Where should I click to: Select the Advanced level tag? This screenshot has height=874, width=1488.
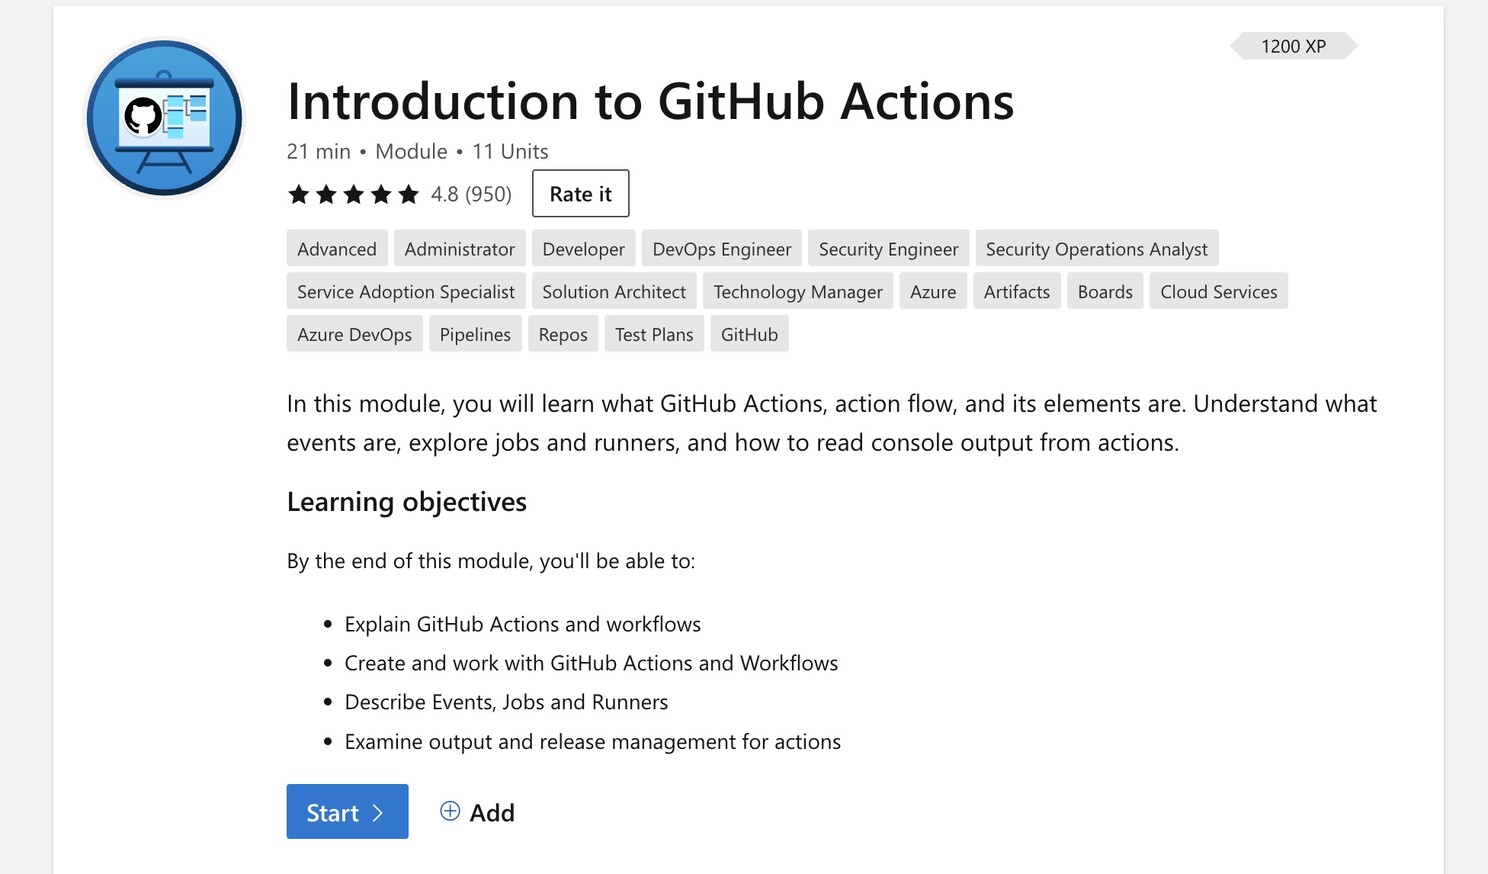click(337, 249)
